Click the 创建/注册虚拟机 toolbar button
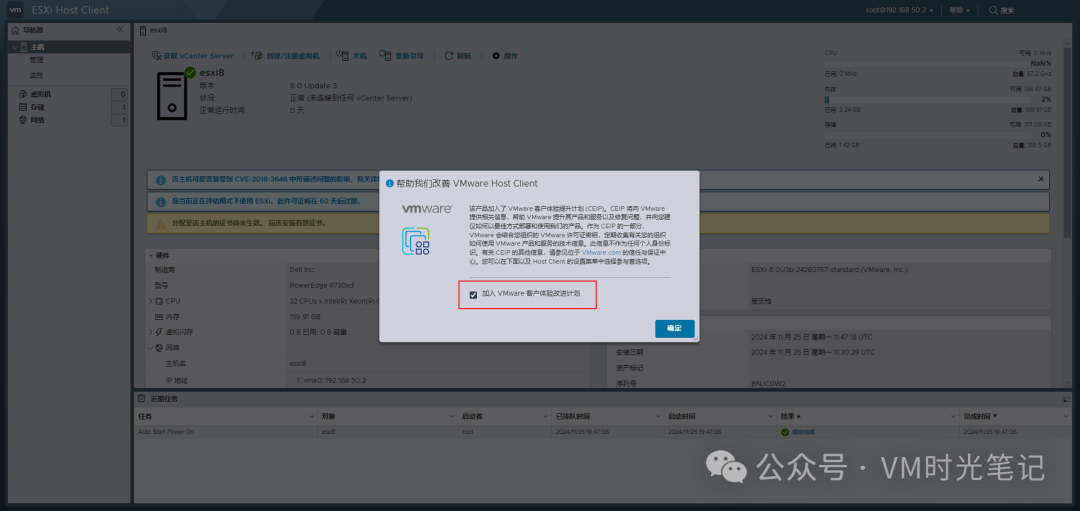Screen dimensions: 1080x511 coord(285,56)
